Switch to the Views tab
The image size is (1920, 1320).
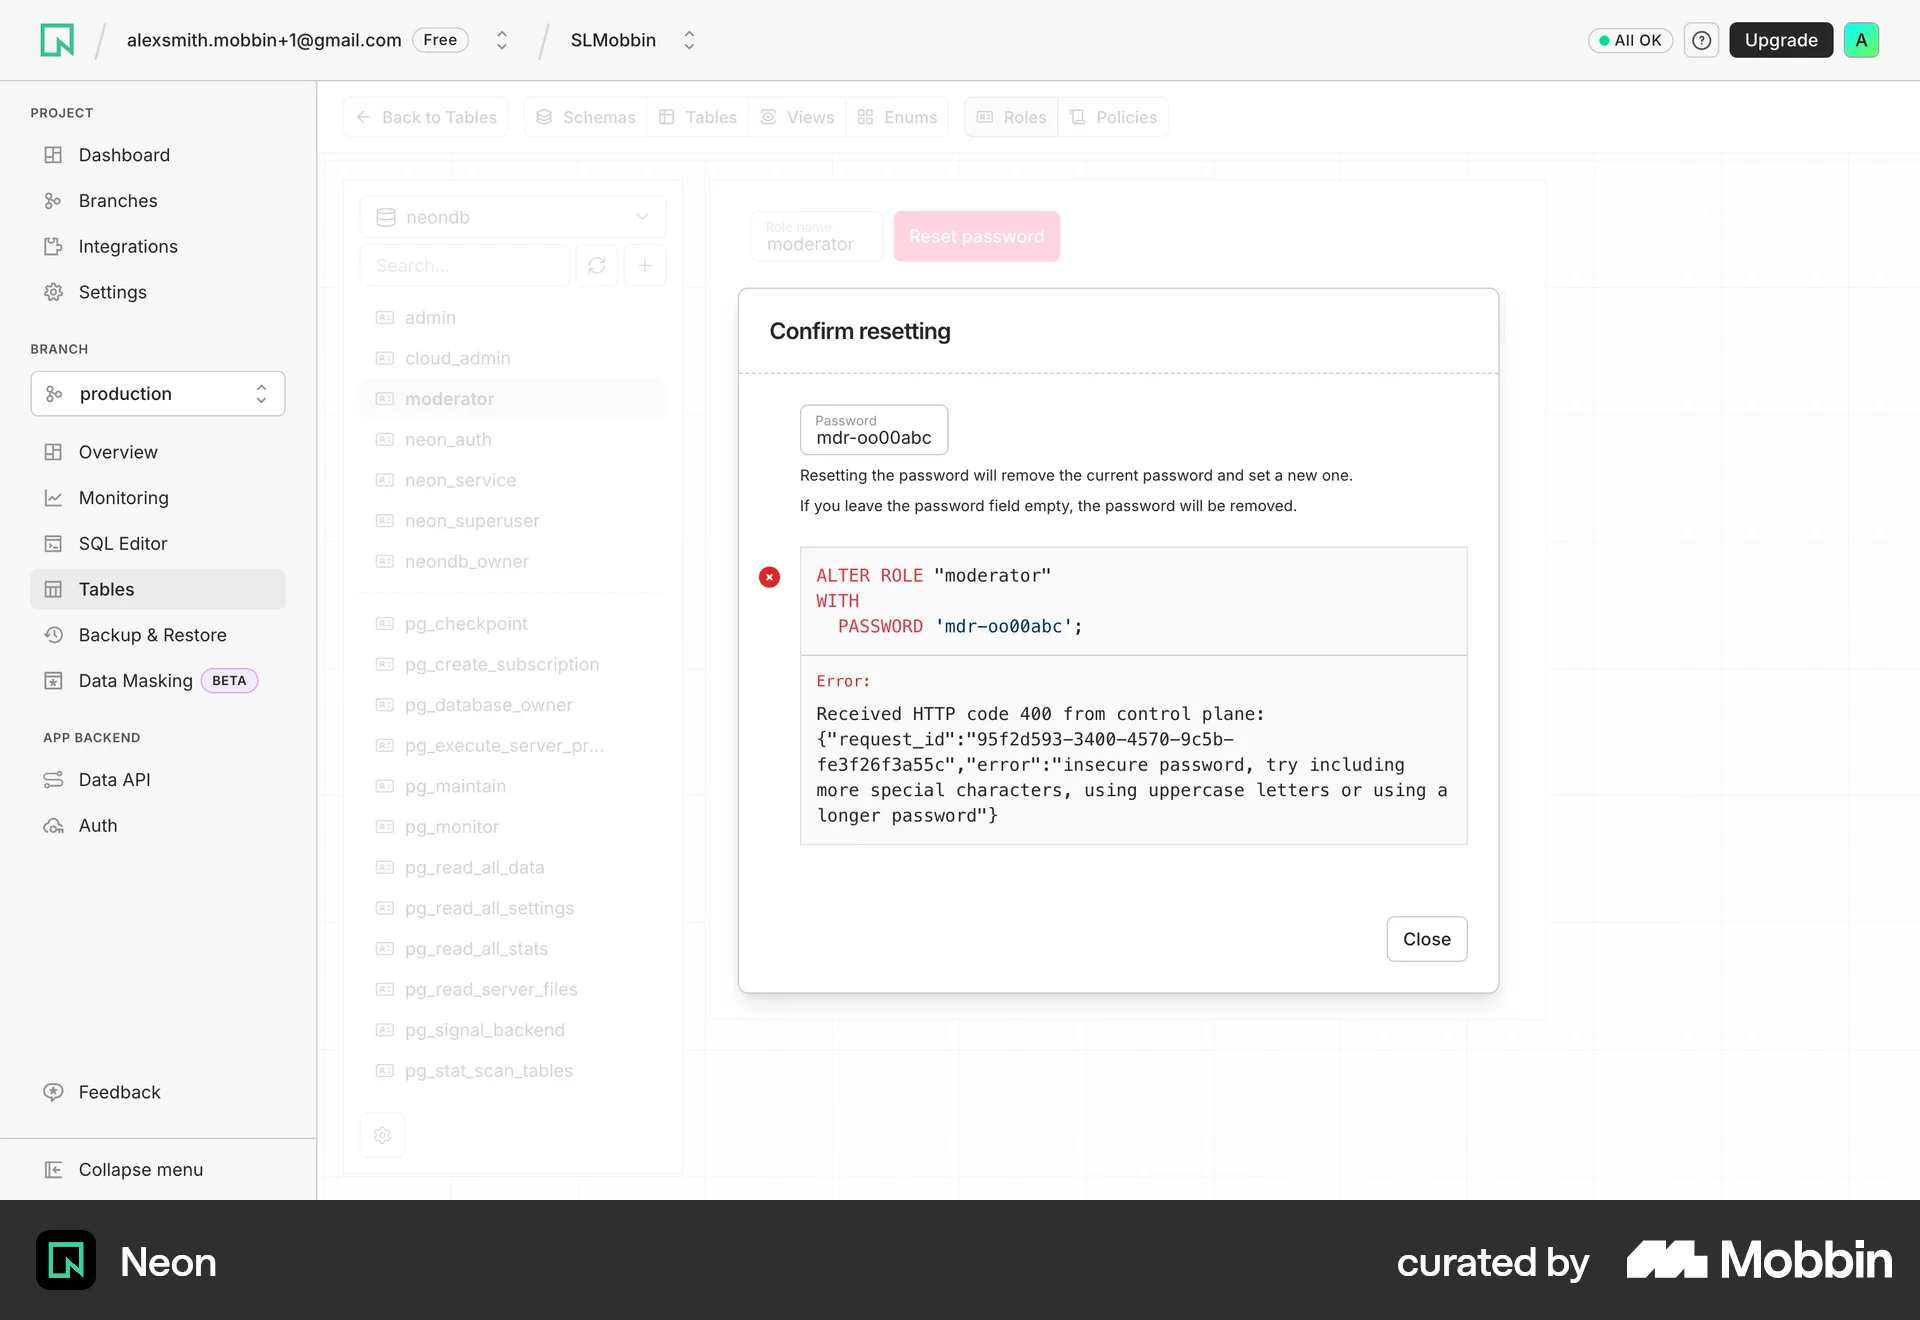pyautogui.click(x=798, y=117)
